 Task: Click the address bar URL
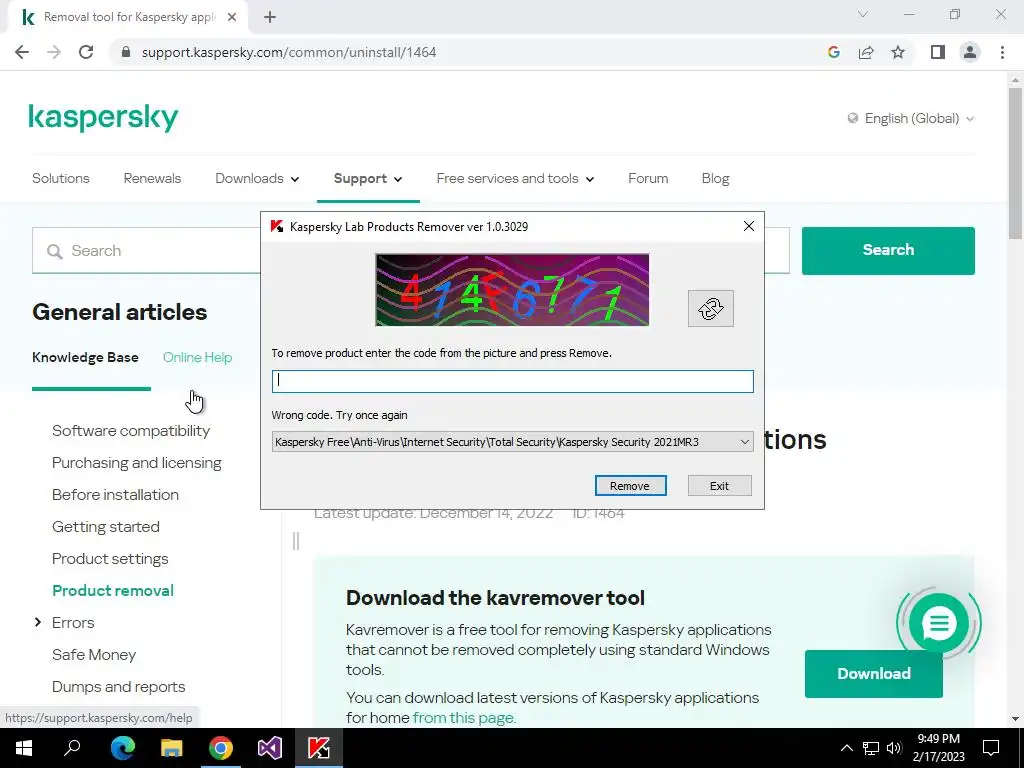pyautogui.click(x=289, y=52)
